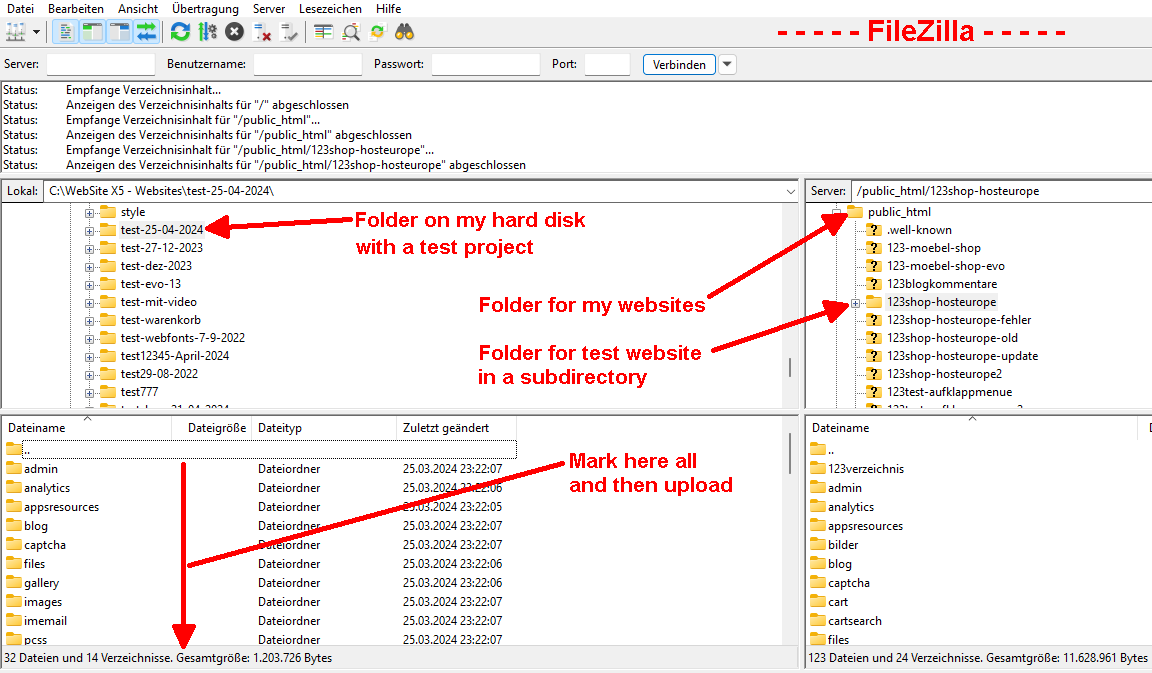The width and height of the screenshot is (1152, 673).
Task: Open the quickconnect history dropdown arrow
Action: coord(727,65)
